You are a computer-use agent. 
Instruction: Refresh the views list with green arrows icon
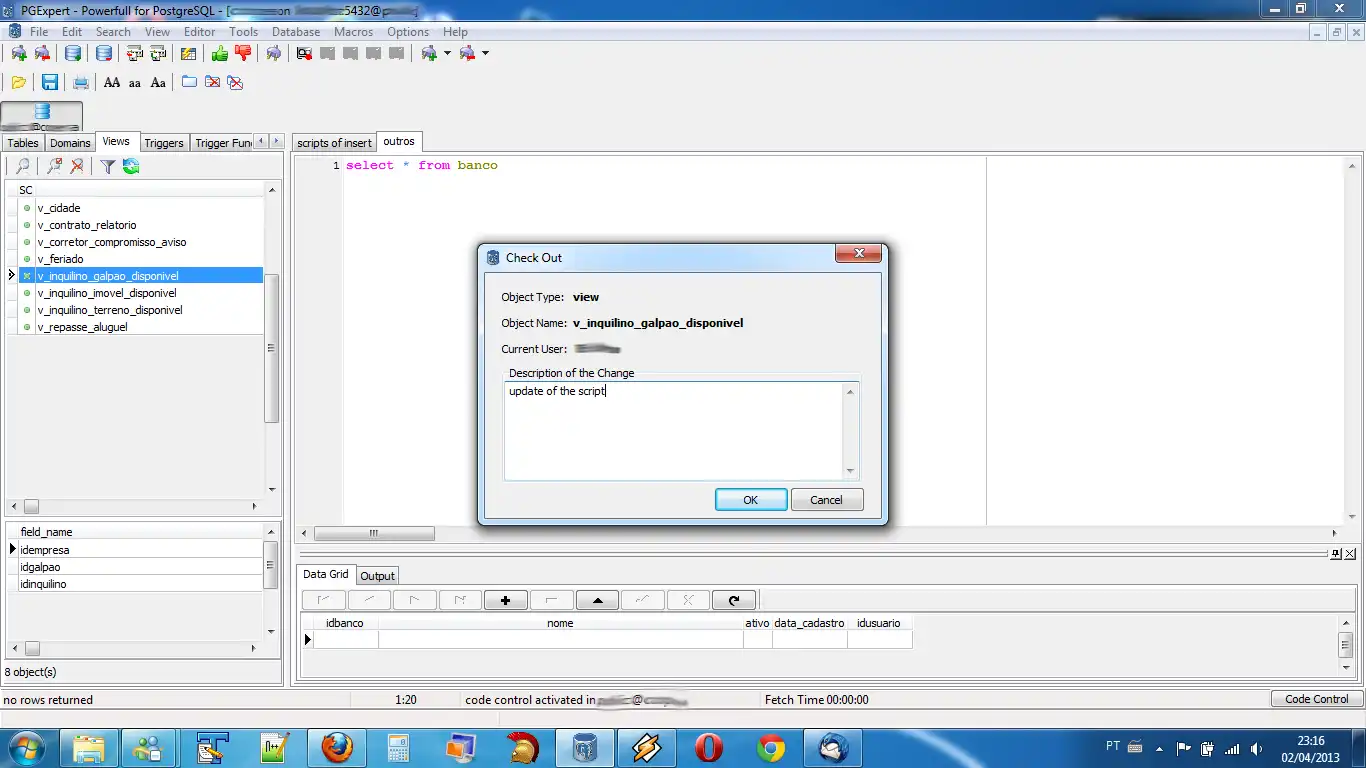coord(131,167)
